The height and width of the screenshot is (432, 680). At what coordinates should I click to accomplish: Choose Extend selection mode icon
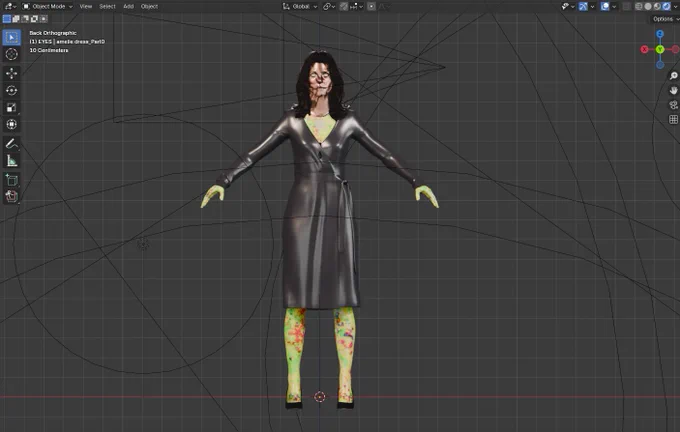16,19
